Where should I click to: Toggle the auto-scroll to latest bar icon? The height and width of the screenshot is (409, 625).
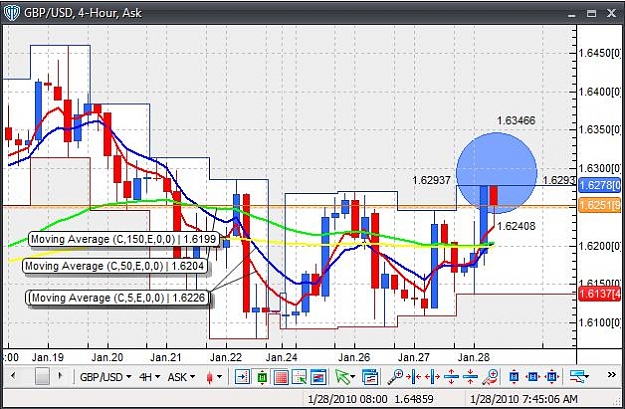(242, 376)
